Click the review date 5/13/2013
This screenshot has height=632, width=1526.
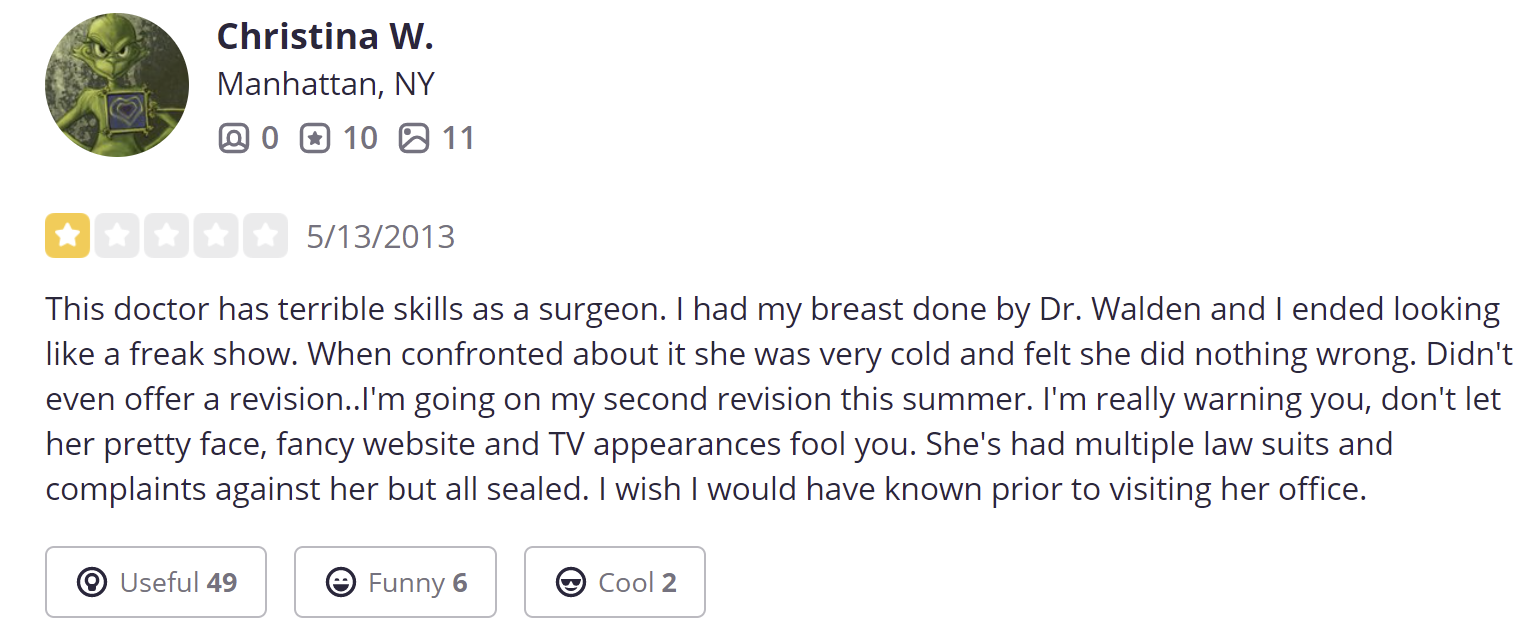tap(381, 237)
